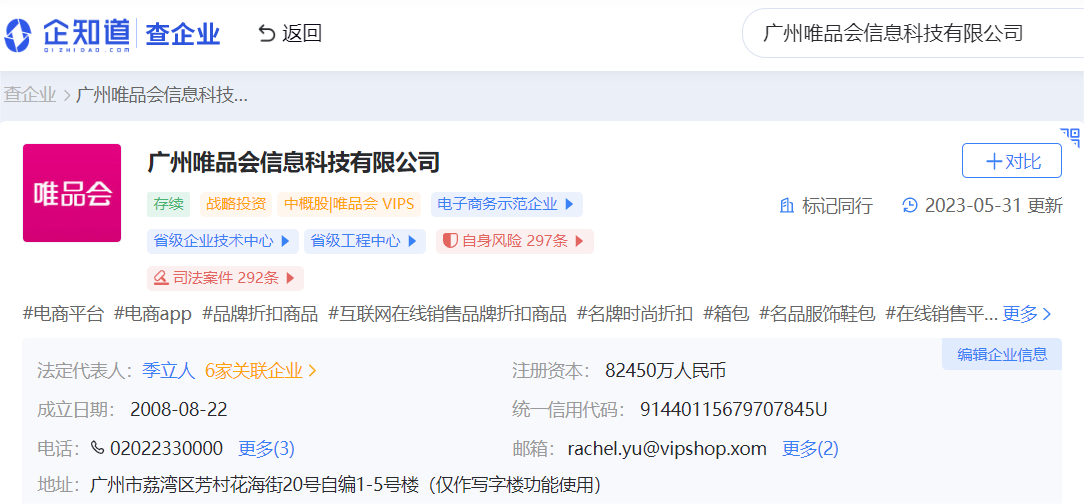Click the #品牌折扣商品 hashtag
Screen dimensions: 1084x504
point(260,314)
